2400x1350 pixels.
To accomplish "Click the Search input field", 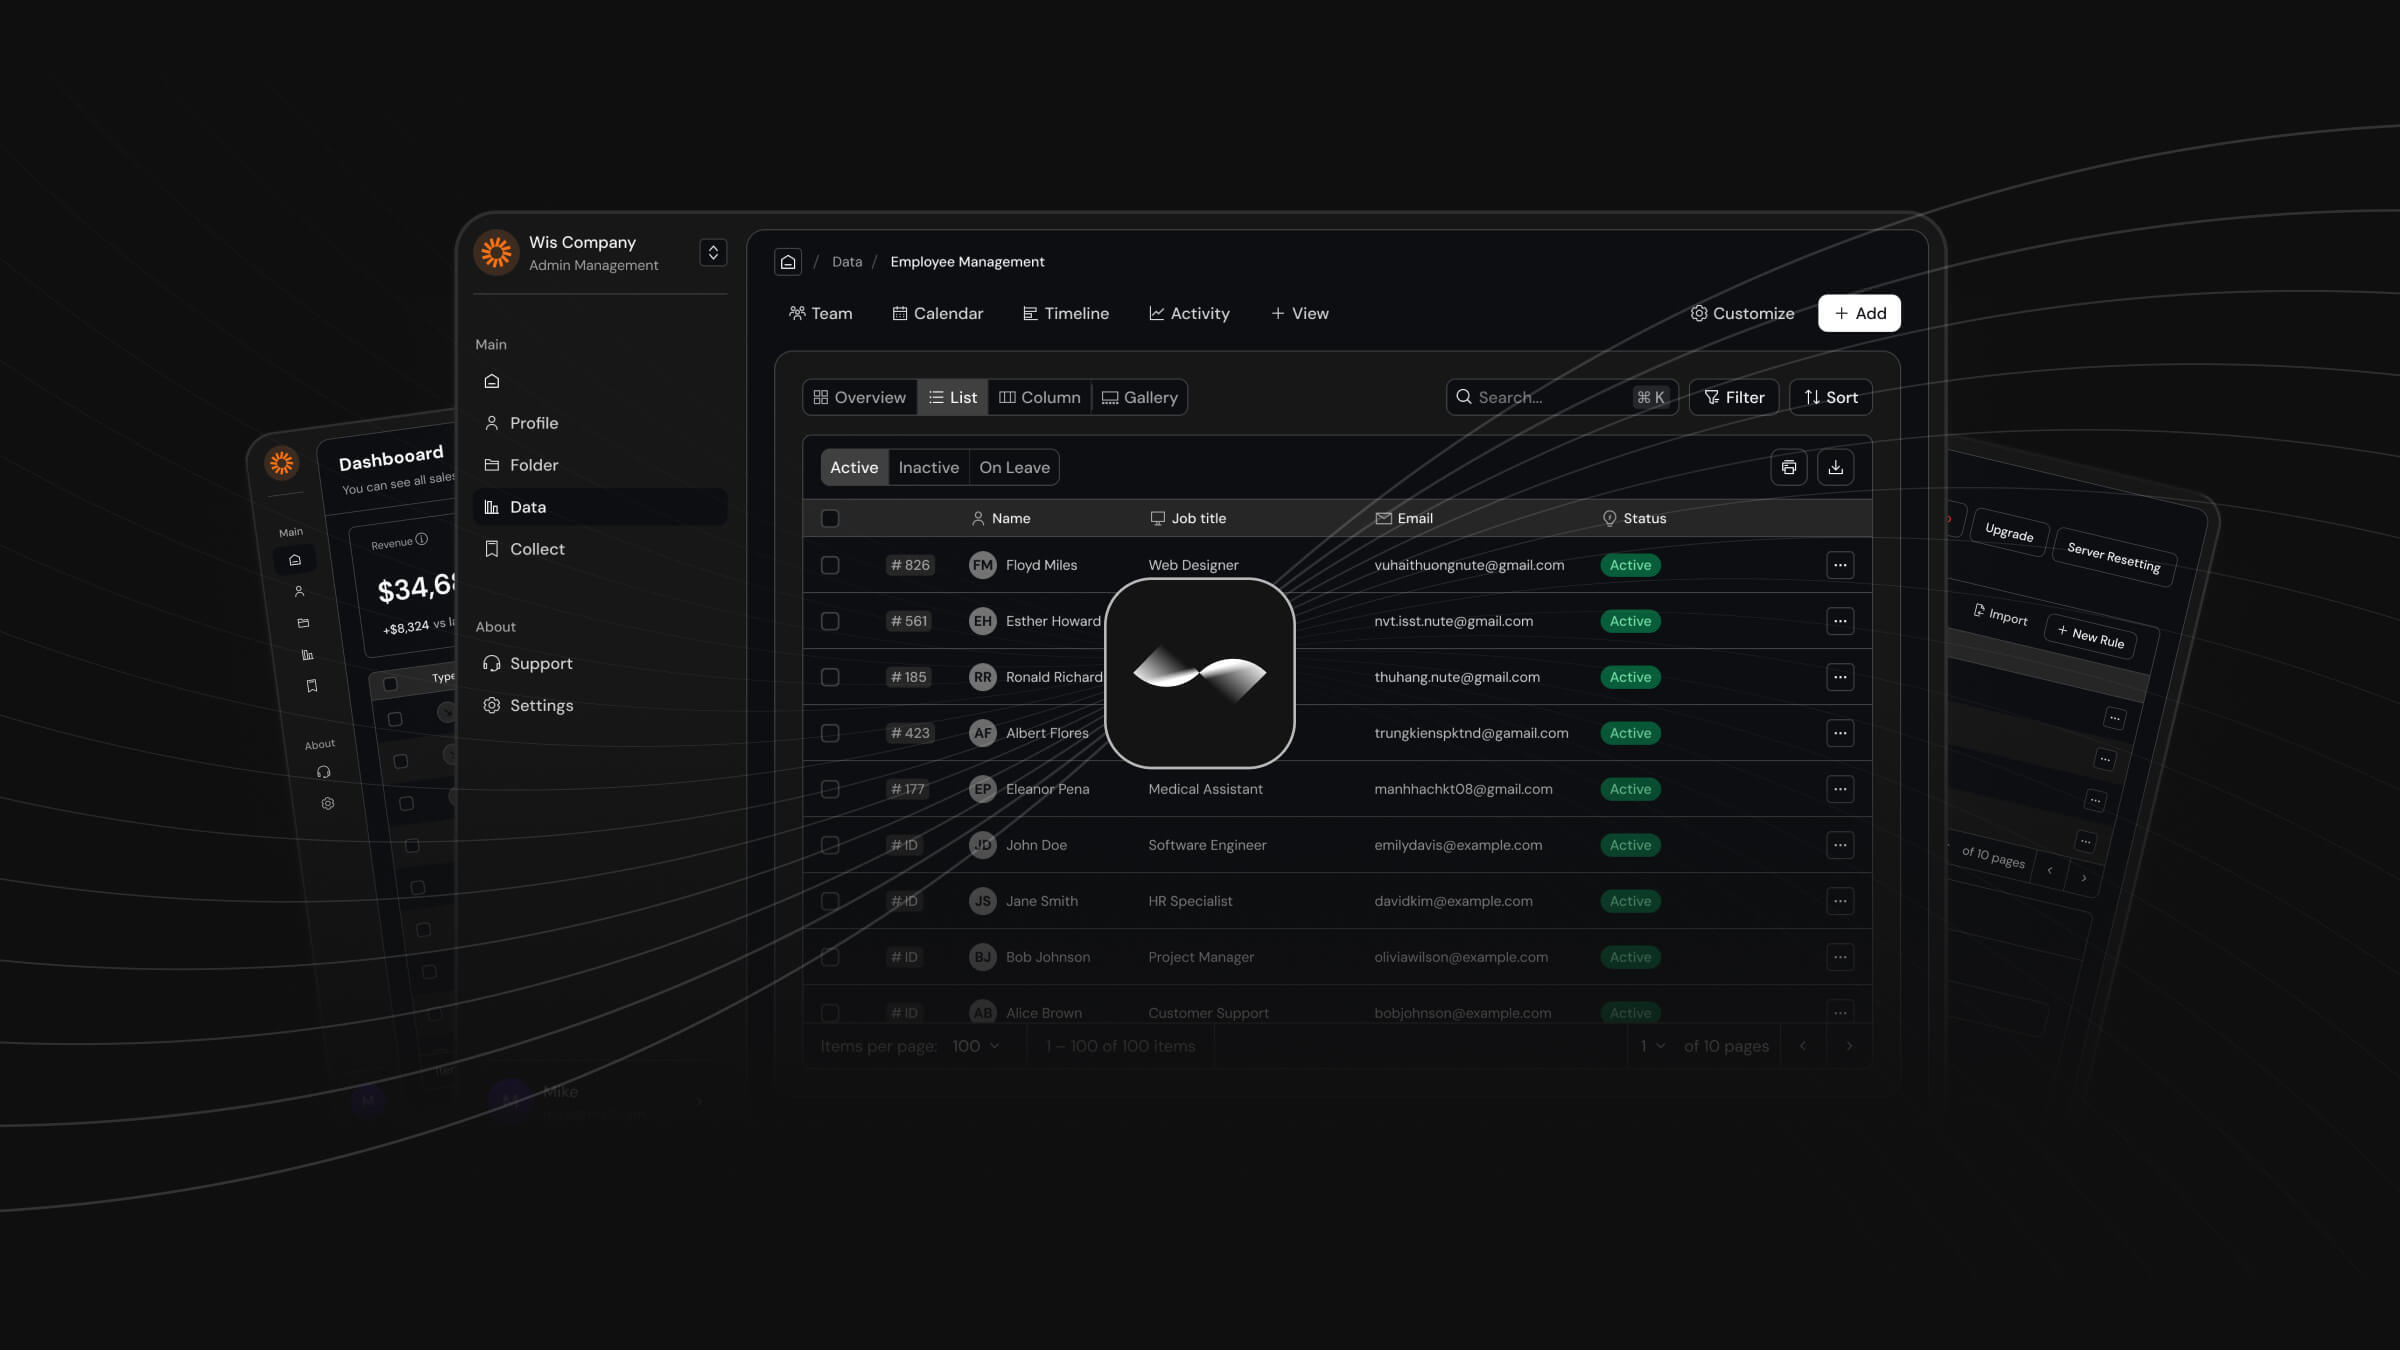I will point(1562,397).
